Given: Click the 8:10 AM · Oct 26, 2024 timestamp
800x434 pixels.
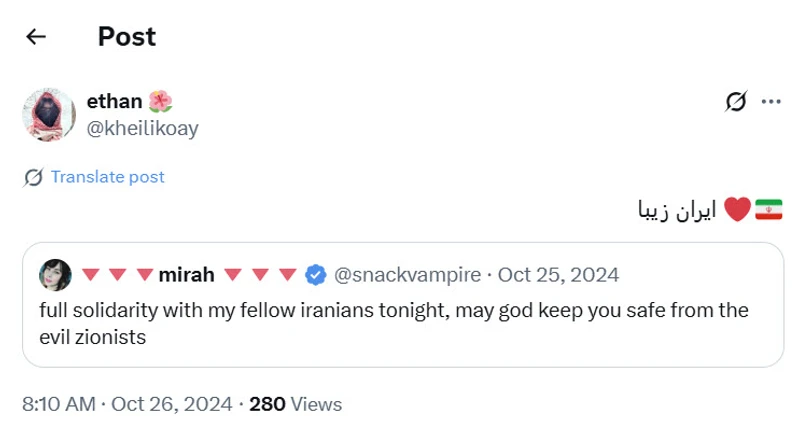Looking at the screenshot, I should [126, 404].
